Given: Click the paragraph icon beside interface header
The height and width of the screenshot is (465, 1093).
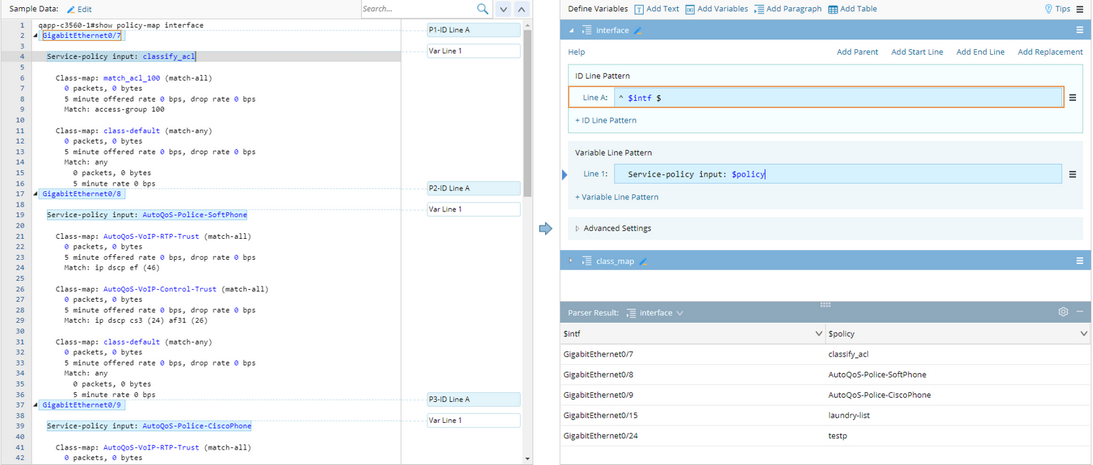Looking at the screenshot, I should pyautogui.click(x=587, y=30).
